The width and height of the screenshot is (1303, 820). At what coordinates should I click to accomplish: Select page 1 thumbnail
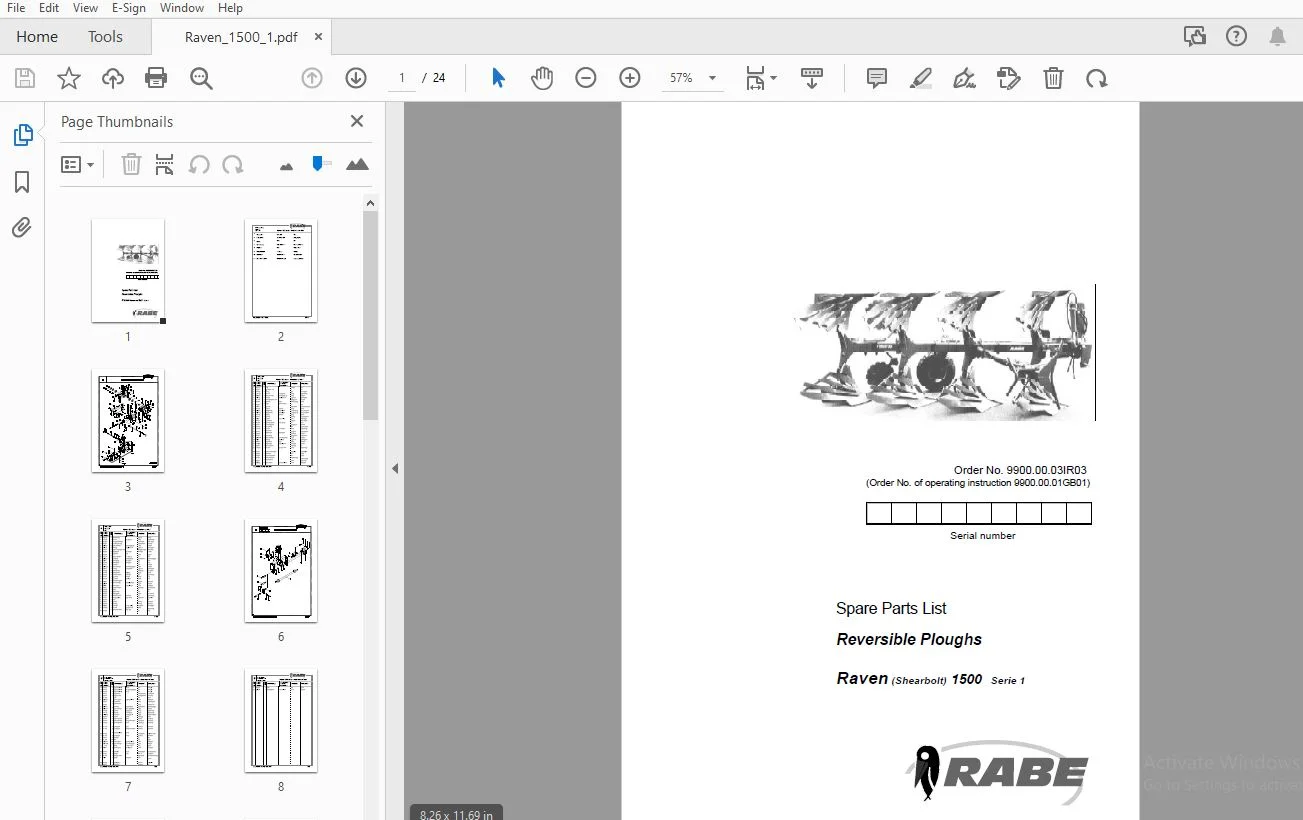point(128,271)
